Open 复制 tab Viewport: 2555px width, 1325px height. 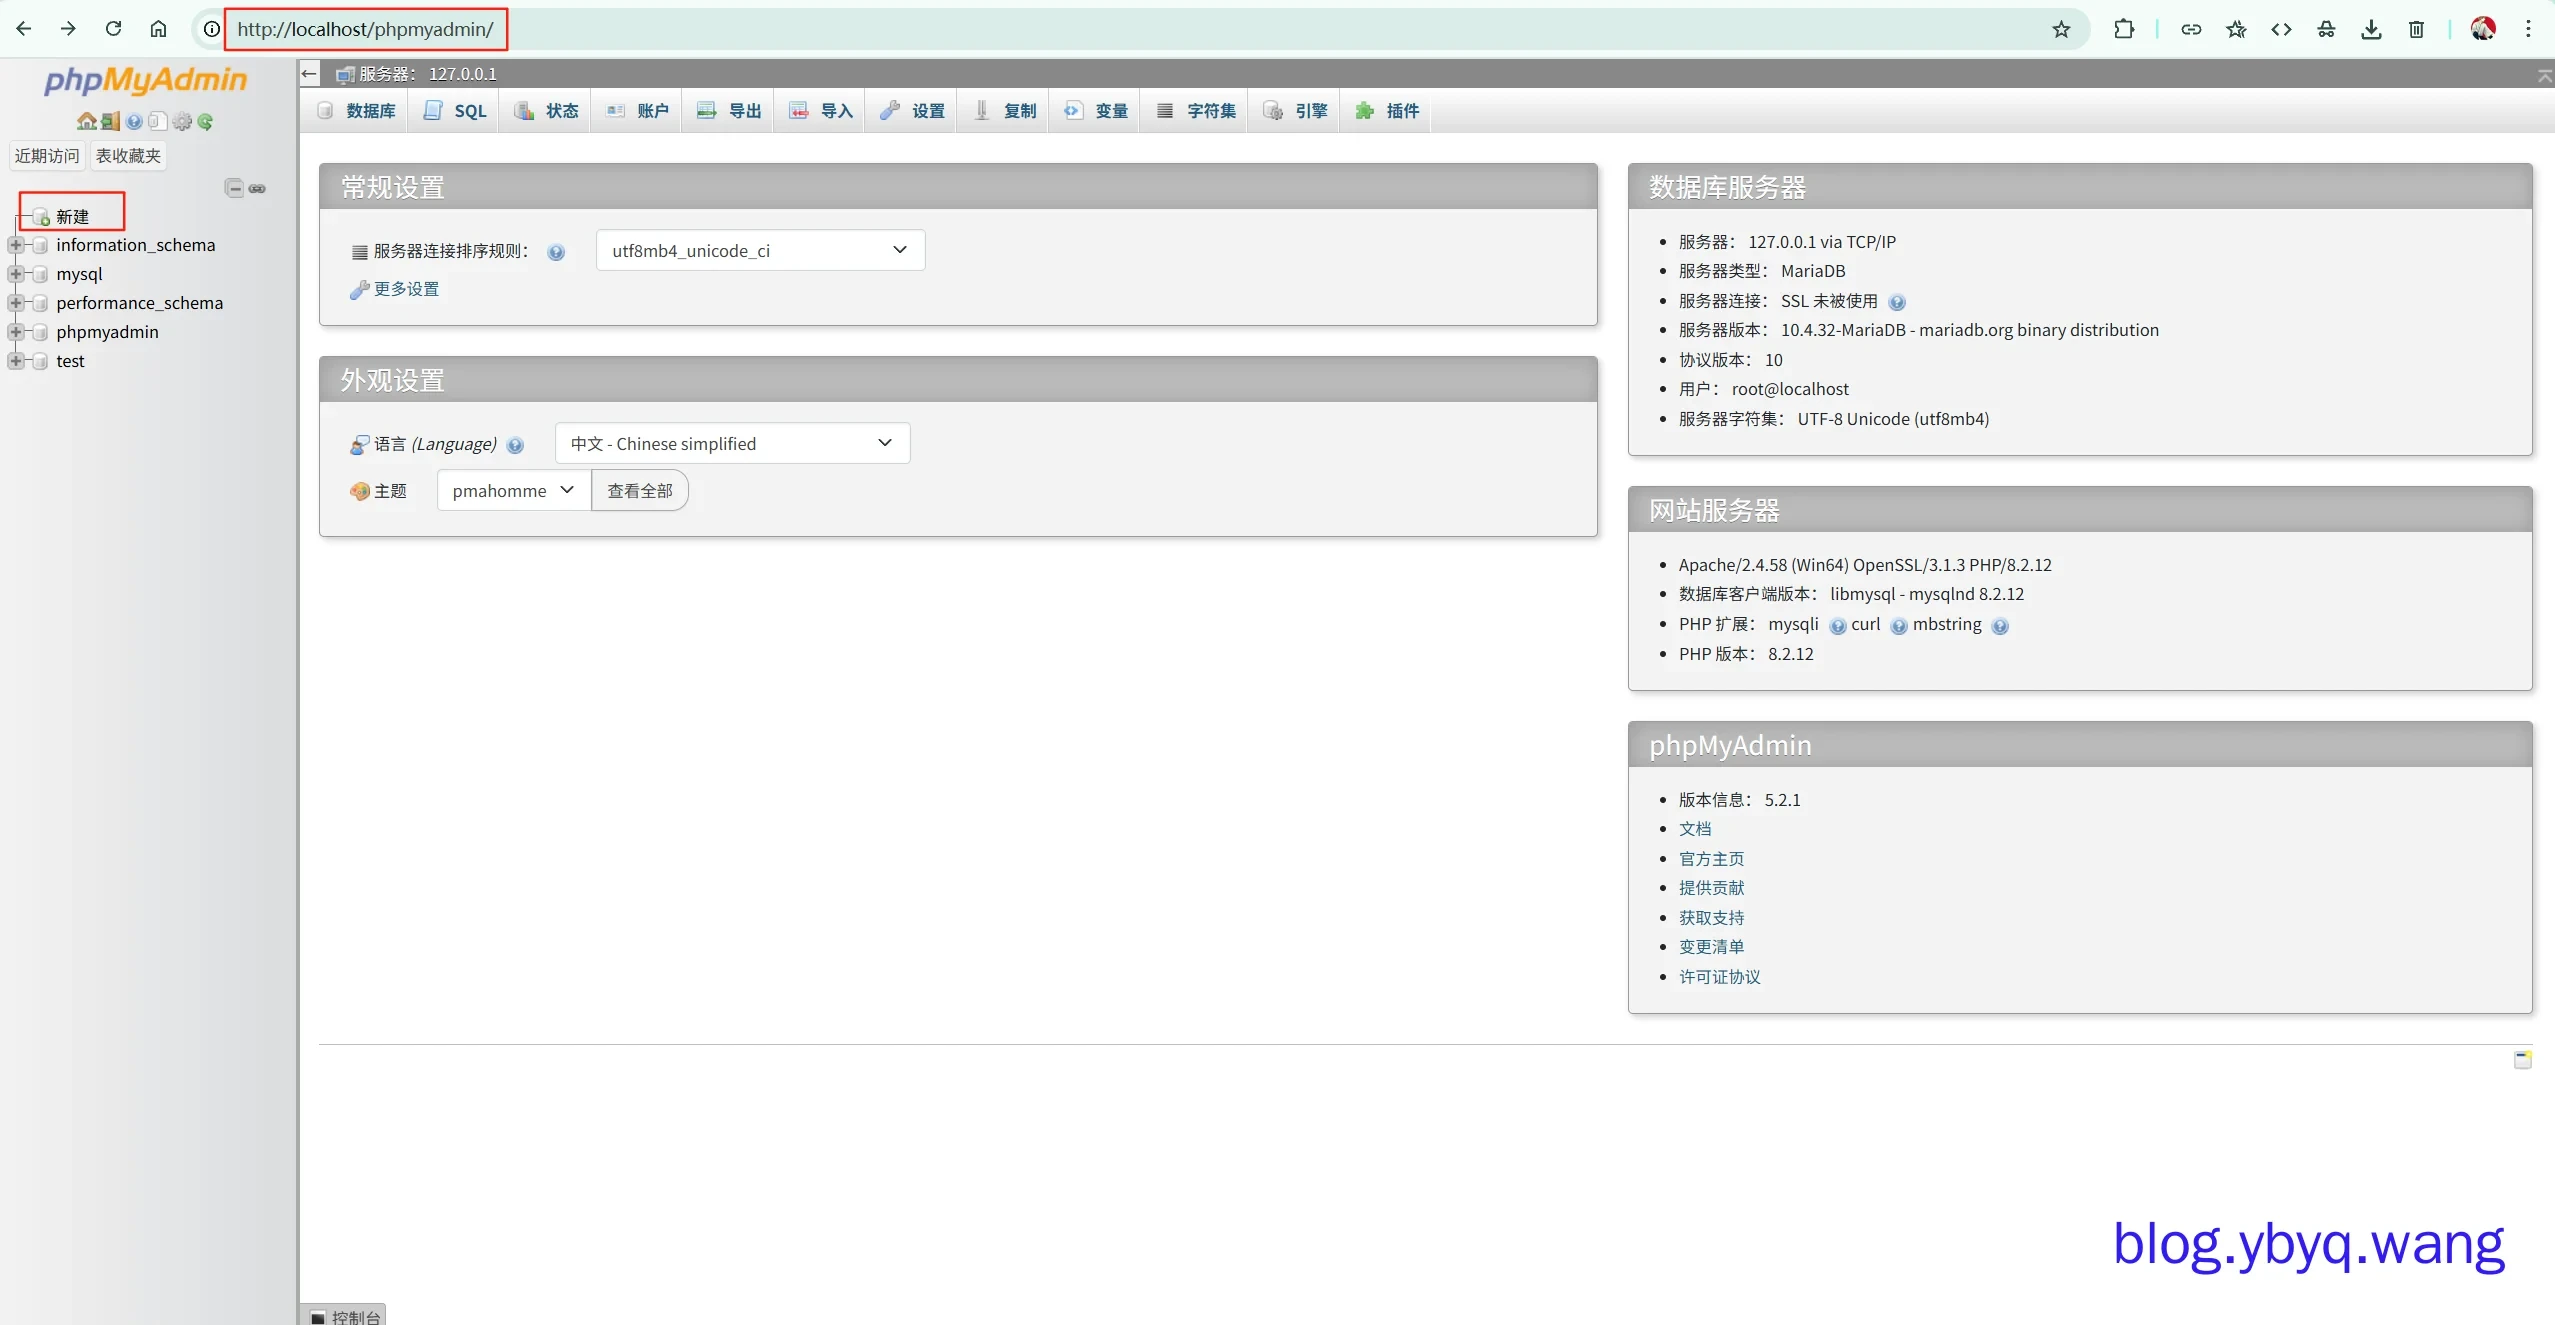point(1004,111)
